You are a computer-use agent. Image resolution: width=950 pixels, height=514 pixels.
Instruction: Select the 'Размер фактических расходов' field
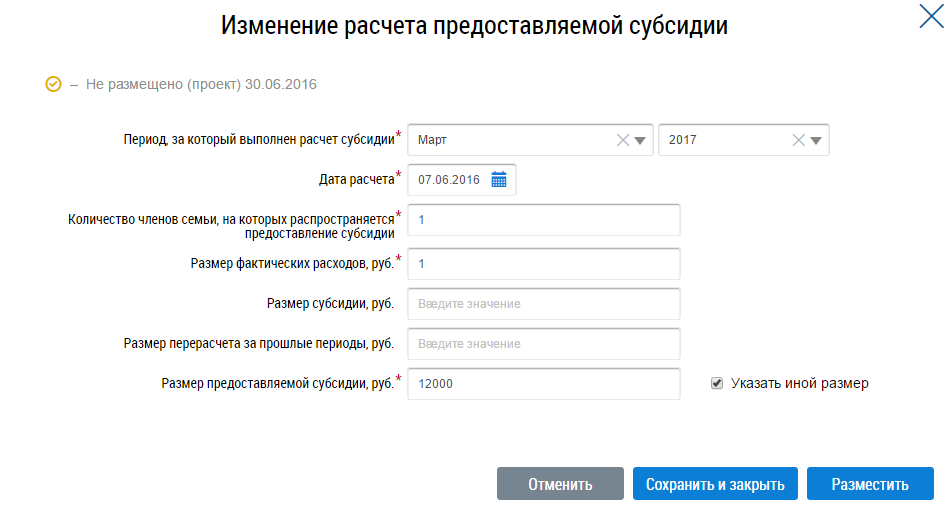544,264
